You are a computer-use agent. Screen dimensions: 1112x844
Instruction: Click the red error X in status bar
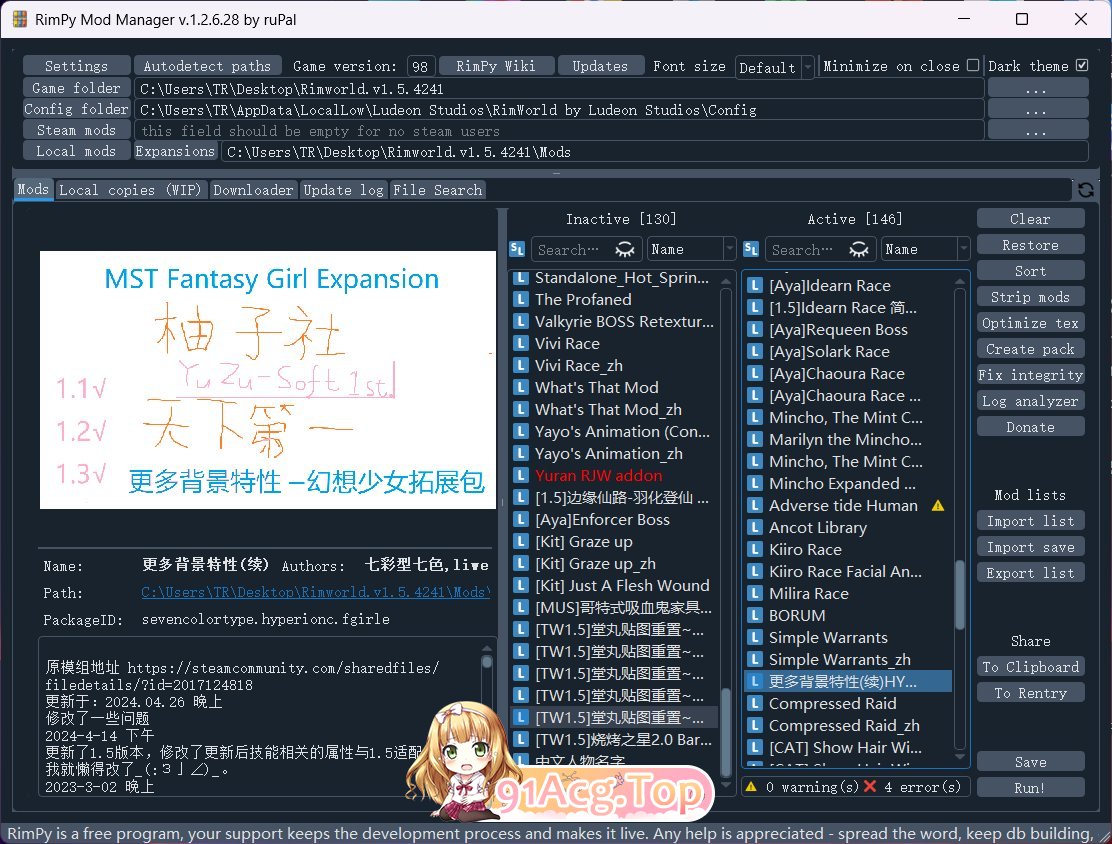[870, 787]
